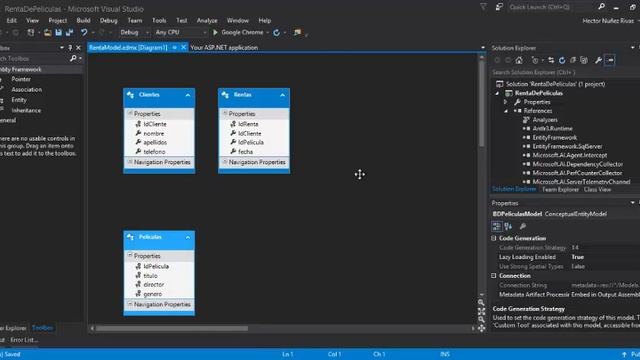Start debugging with green play icon
This screenshot has height=360, width=640.
(x=216, y=32)
